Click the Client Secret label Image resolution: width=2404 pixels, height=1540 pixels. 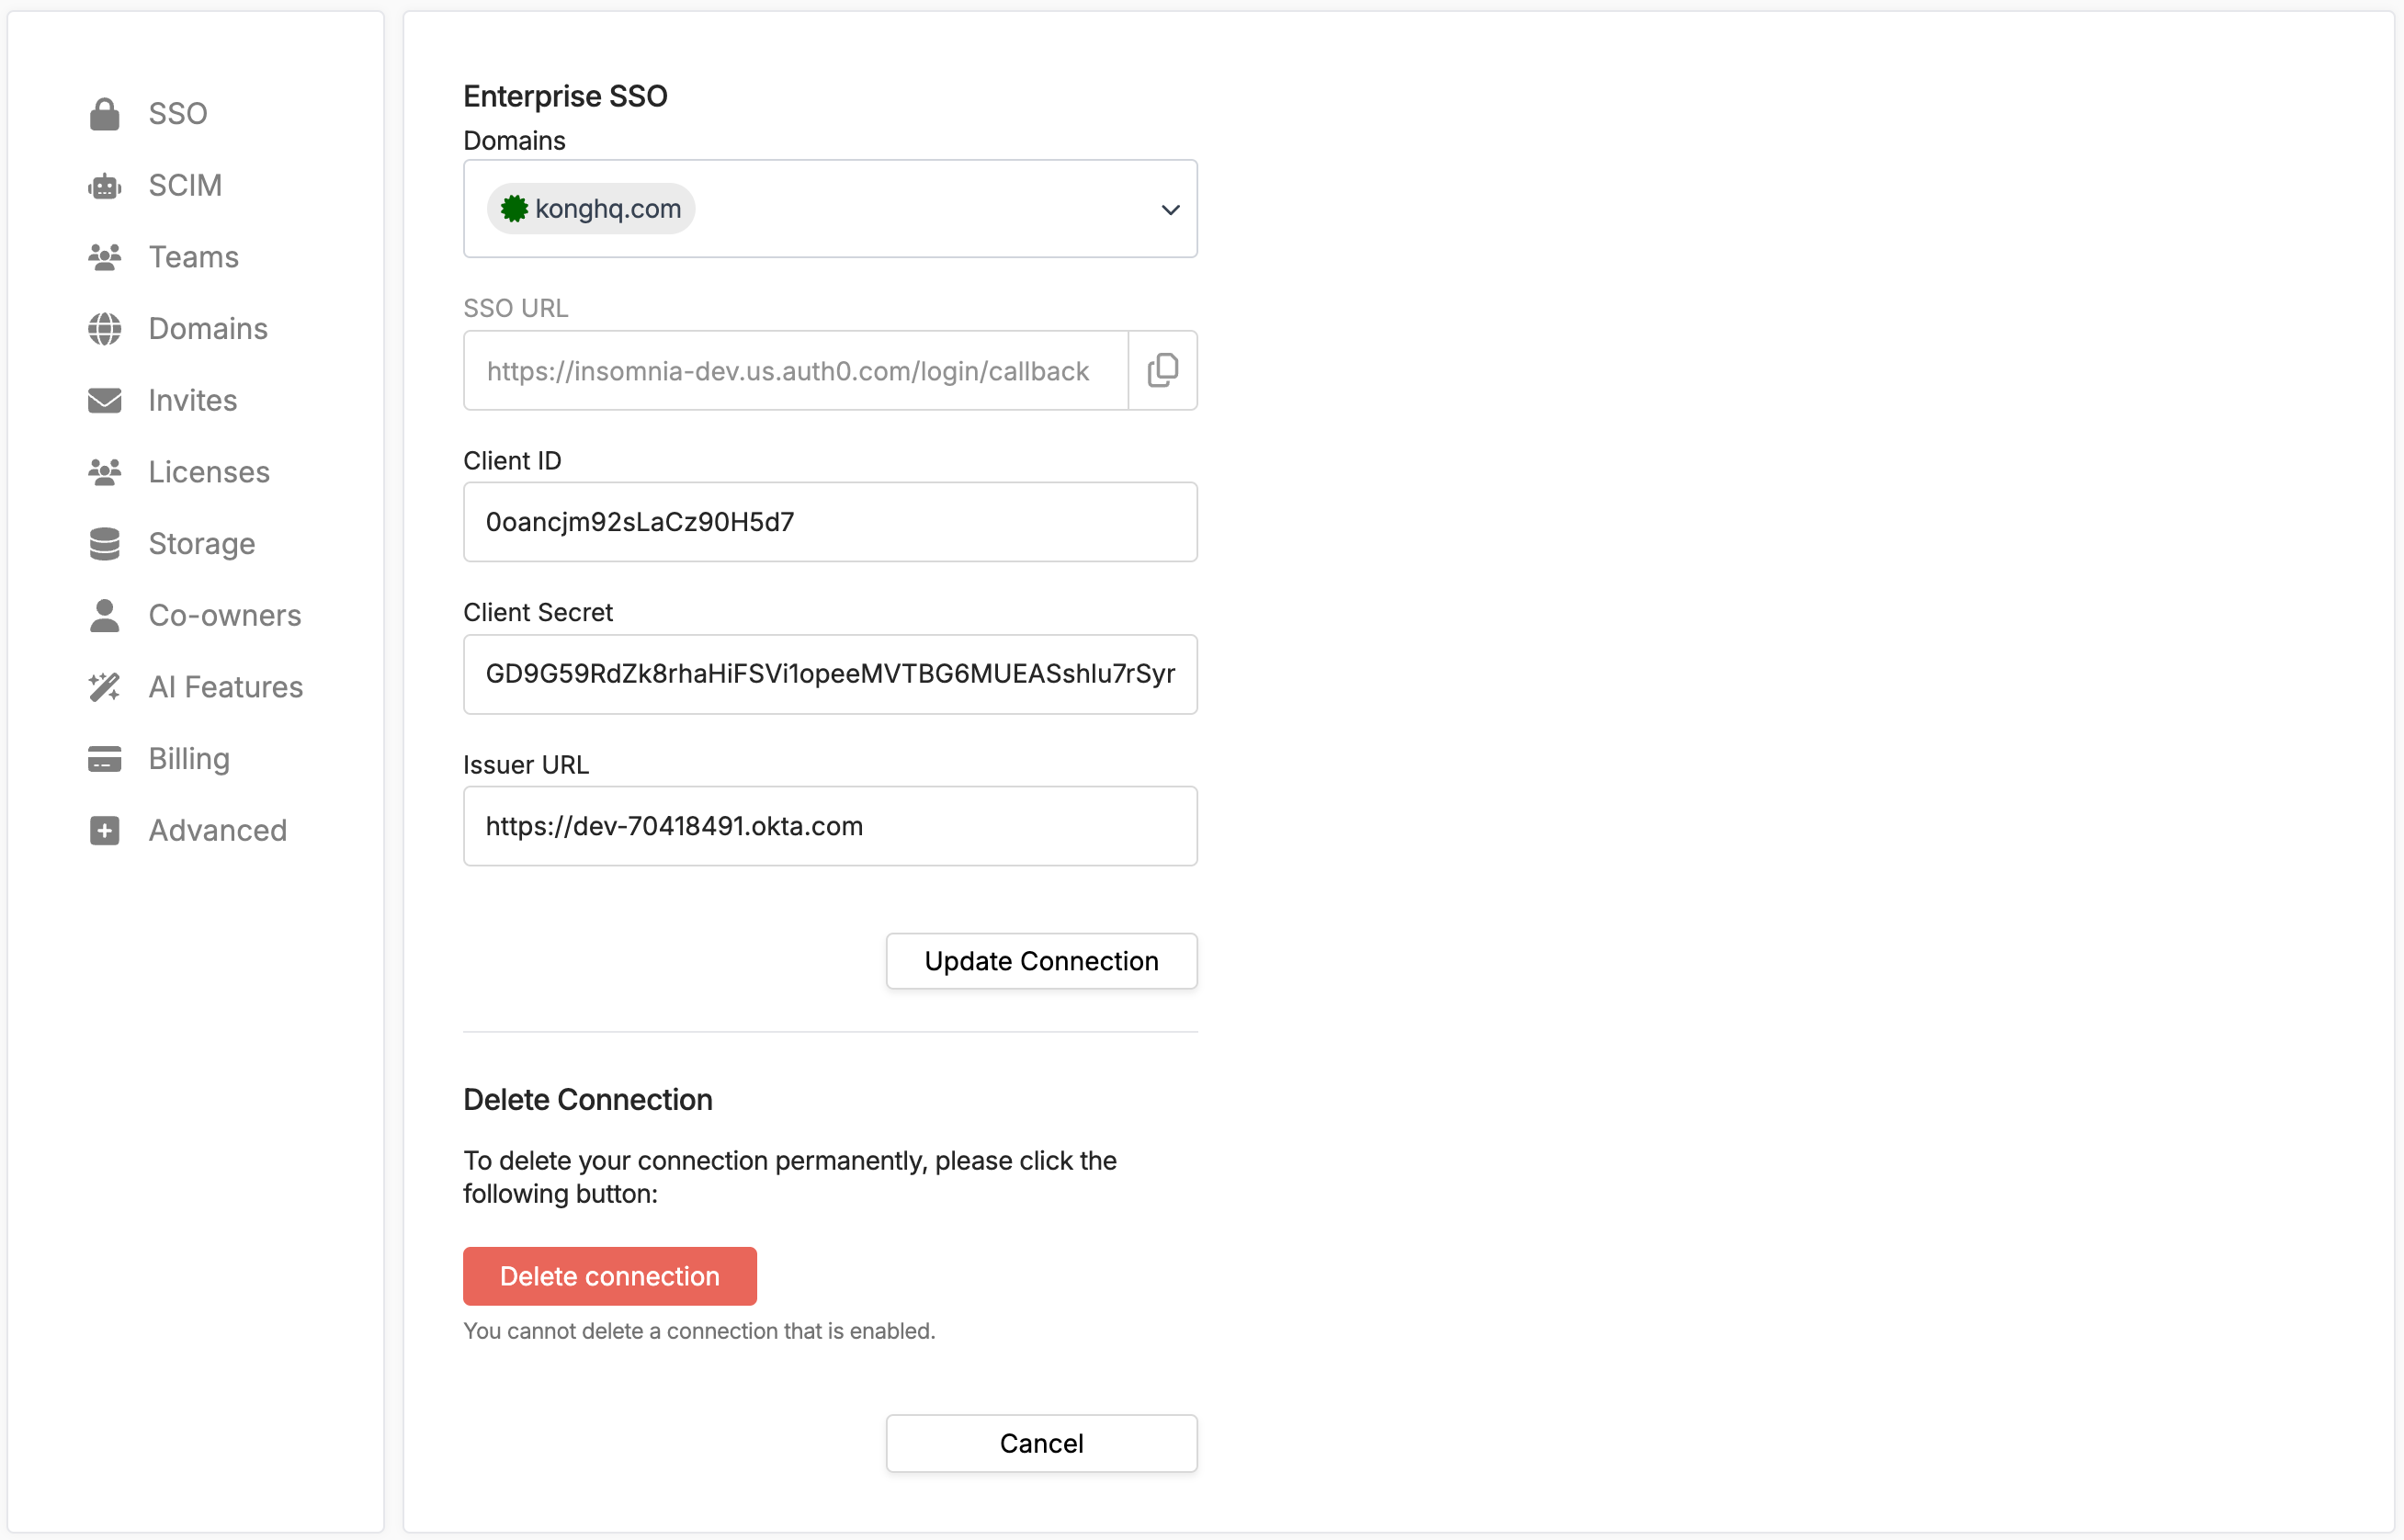538,612
